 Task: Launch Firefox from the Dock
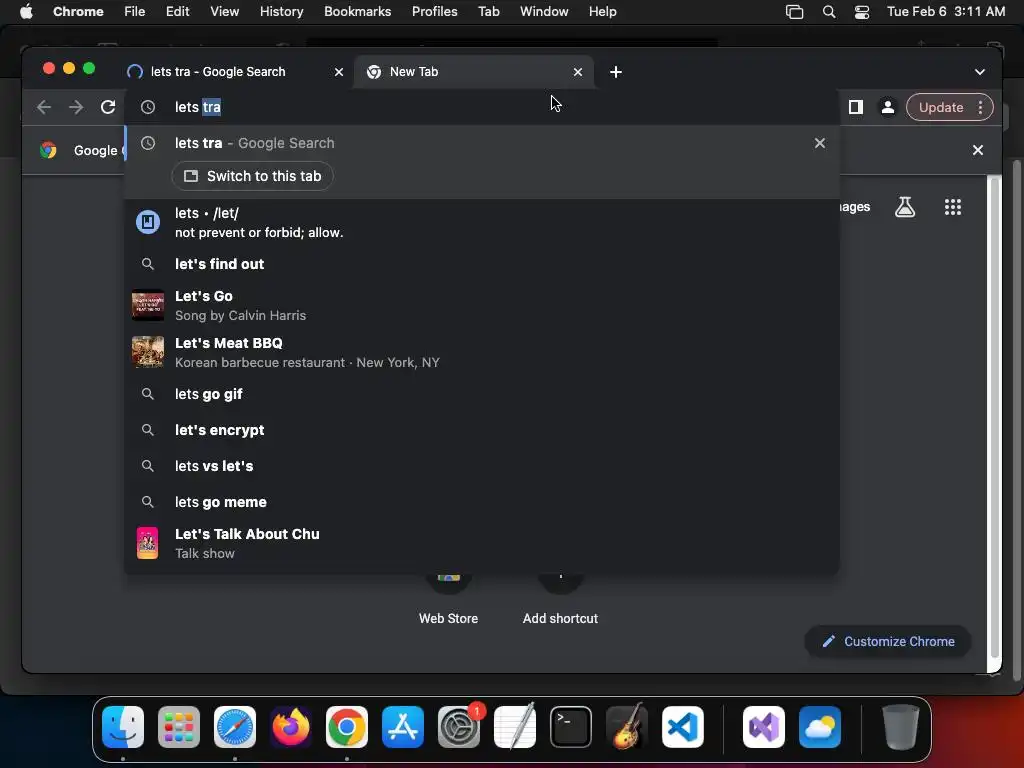pos(291,727)
